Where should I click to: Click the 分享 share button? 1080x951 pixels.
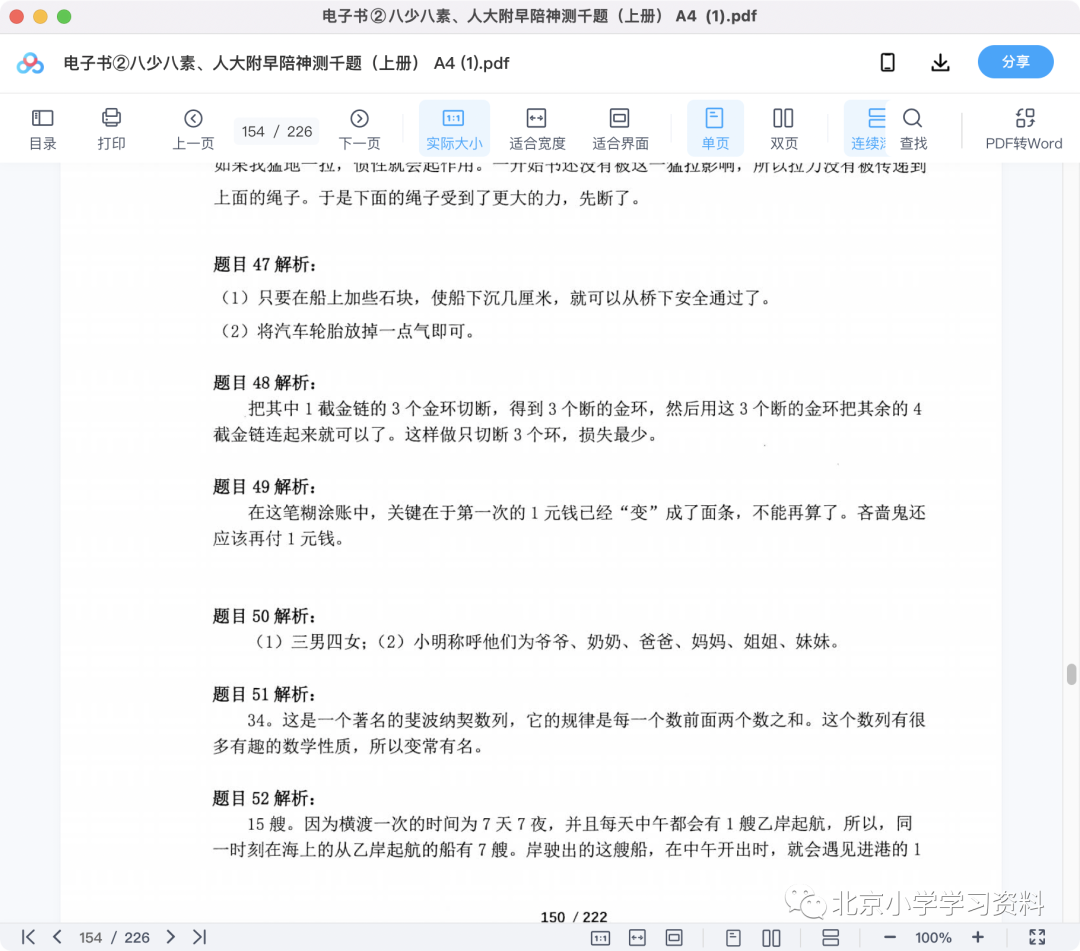click(1015, 62)
